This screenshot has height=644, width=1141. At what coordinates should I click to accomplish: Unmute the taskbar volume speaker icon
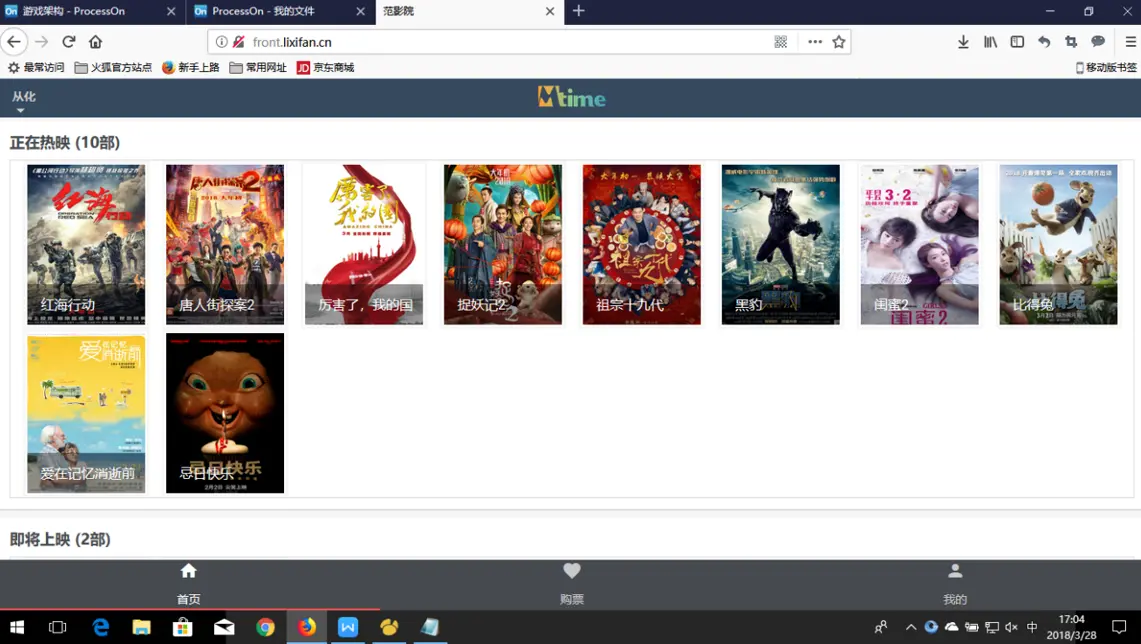(1011, 627)
